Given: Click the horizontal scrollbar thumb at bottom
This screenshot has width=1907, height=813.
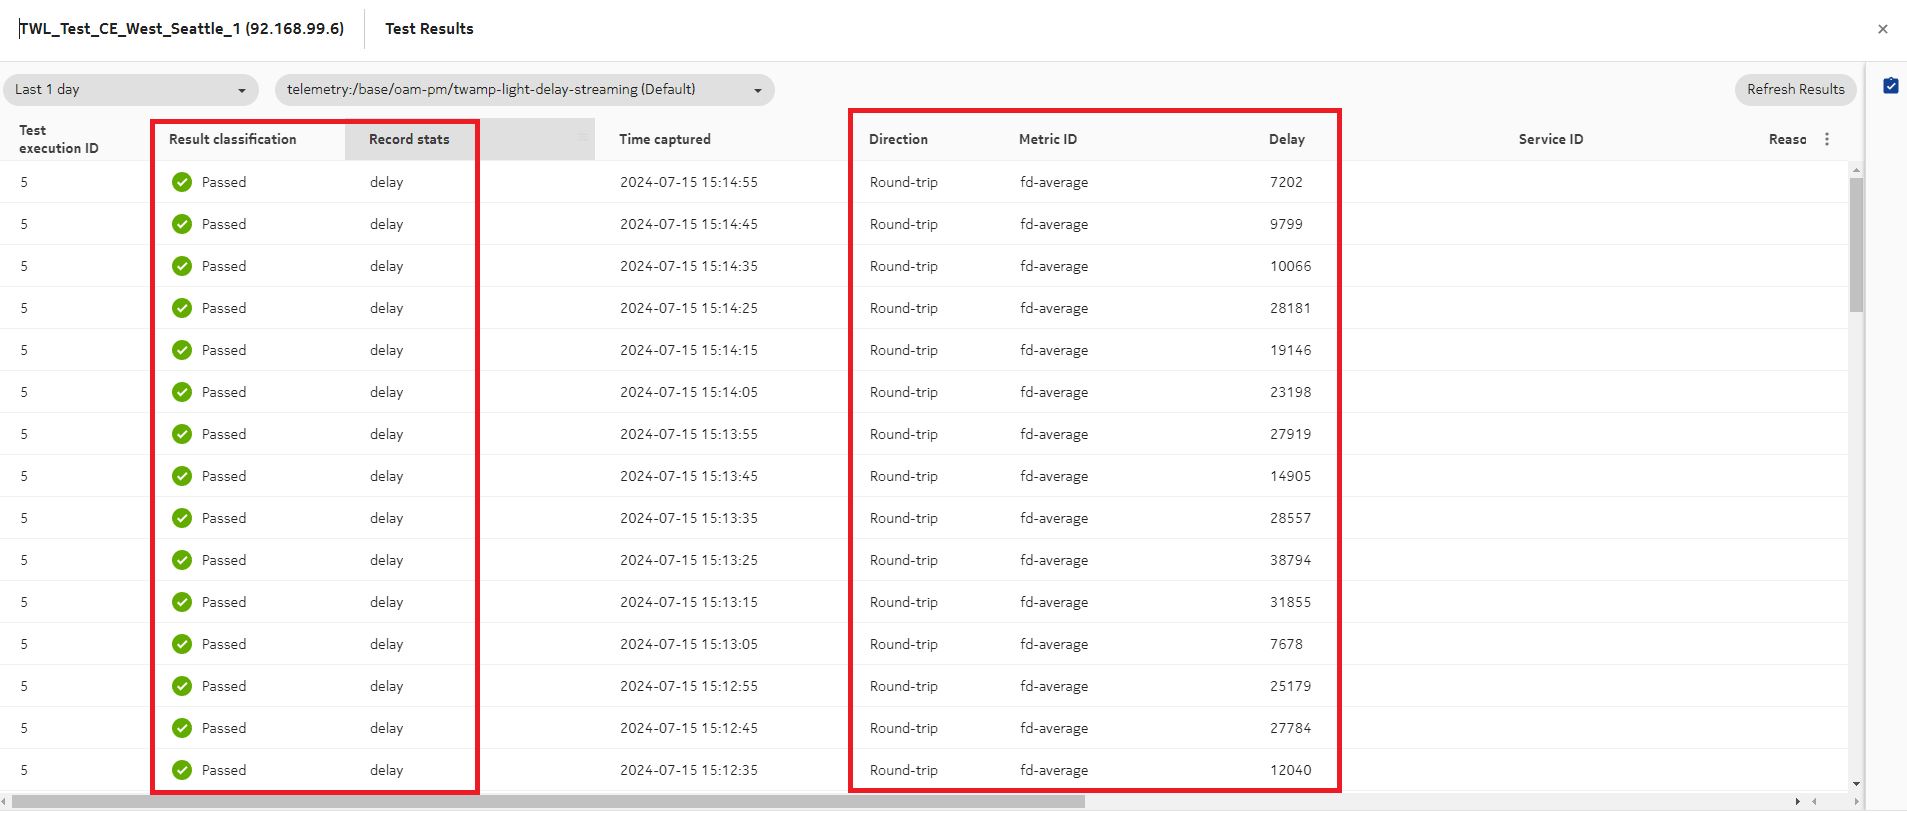Looking at the screenshot, I should click(548, 801).
